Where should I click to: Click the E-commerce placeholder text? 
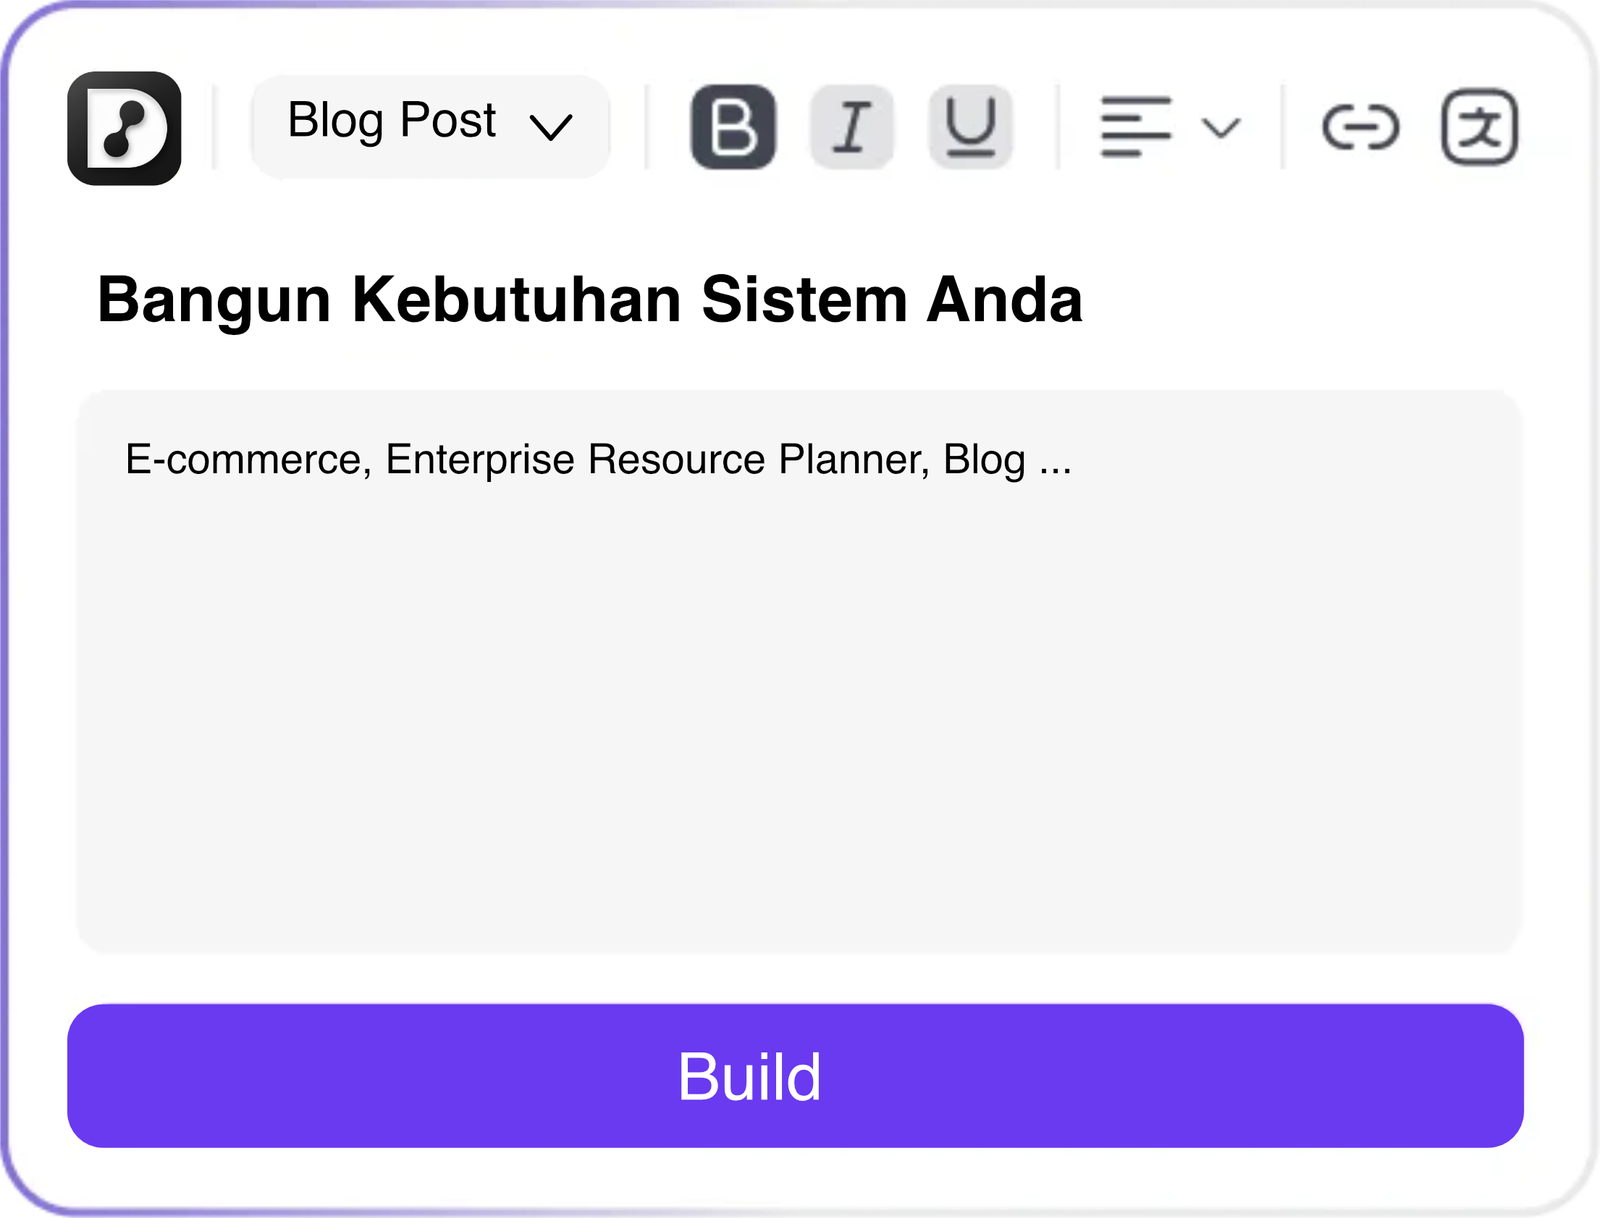(598, 460)
